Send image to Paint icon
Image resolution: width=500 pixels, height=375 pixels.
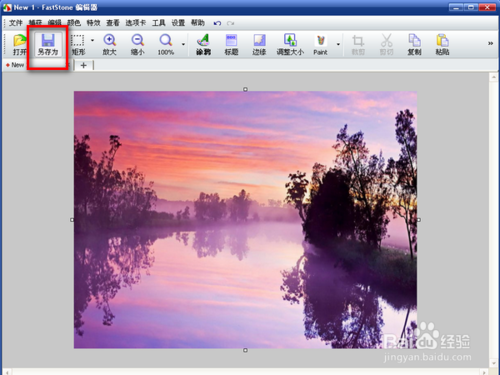tap(320, 45)
